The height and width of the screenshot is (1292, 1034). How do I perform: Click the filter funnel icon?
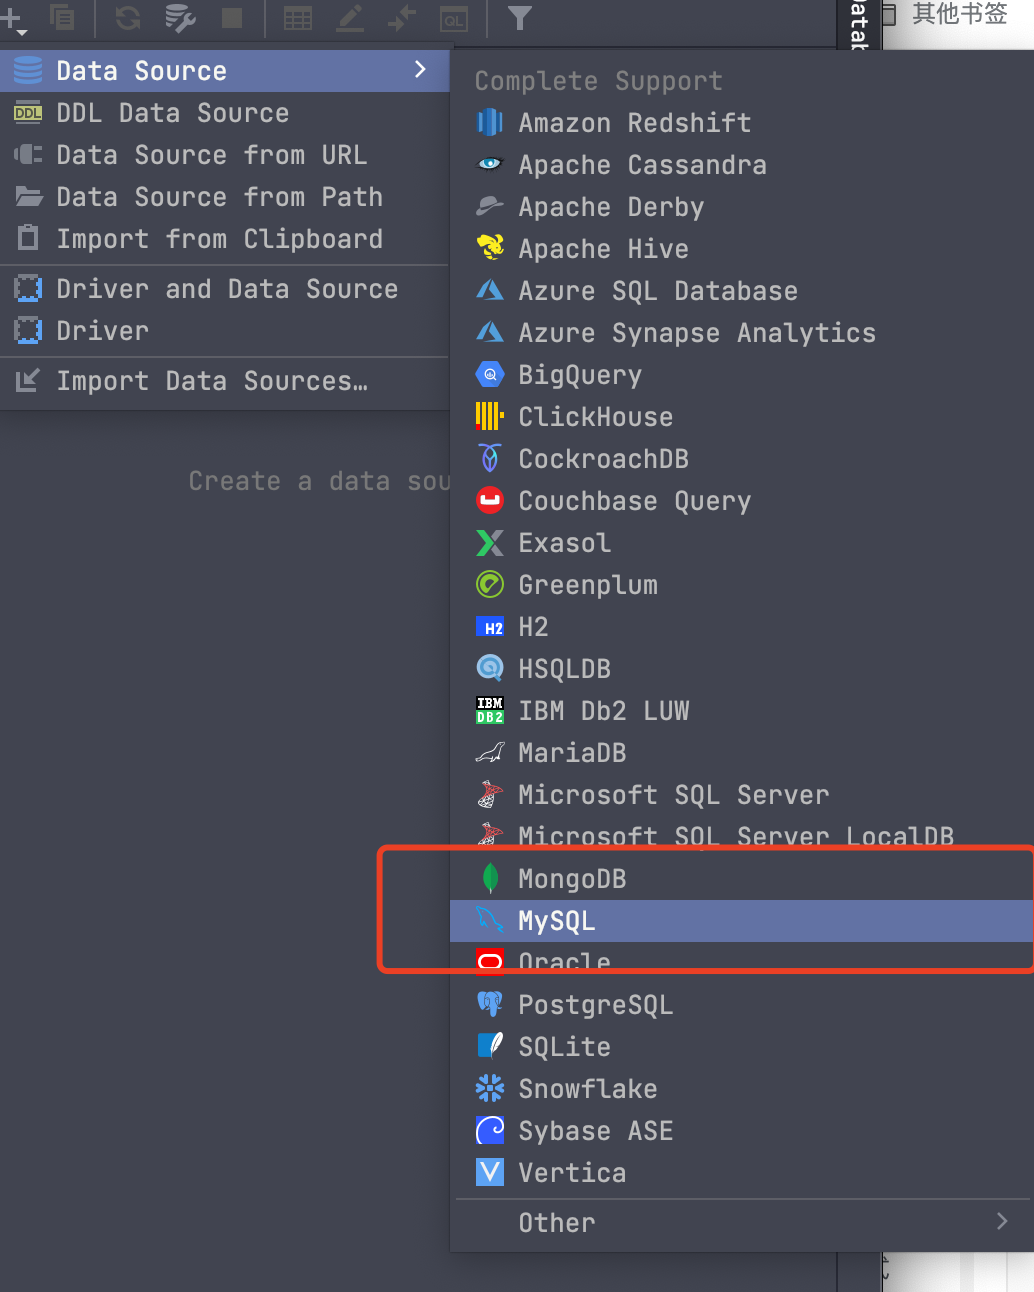click(x=520, y=18)
